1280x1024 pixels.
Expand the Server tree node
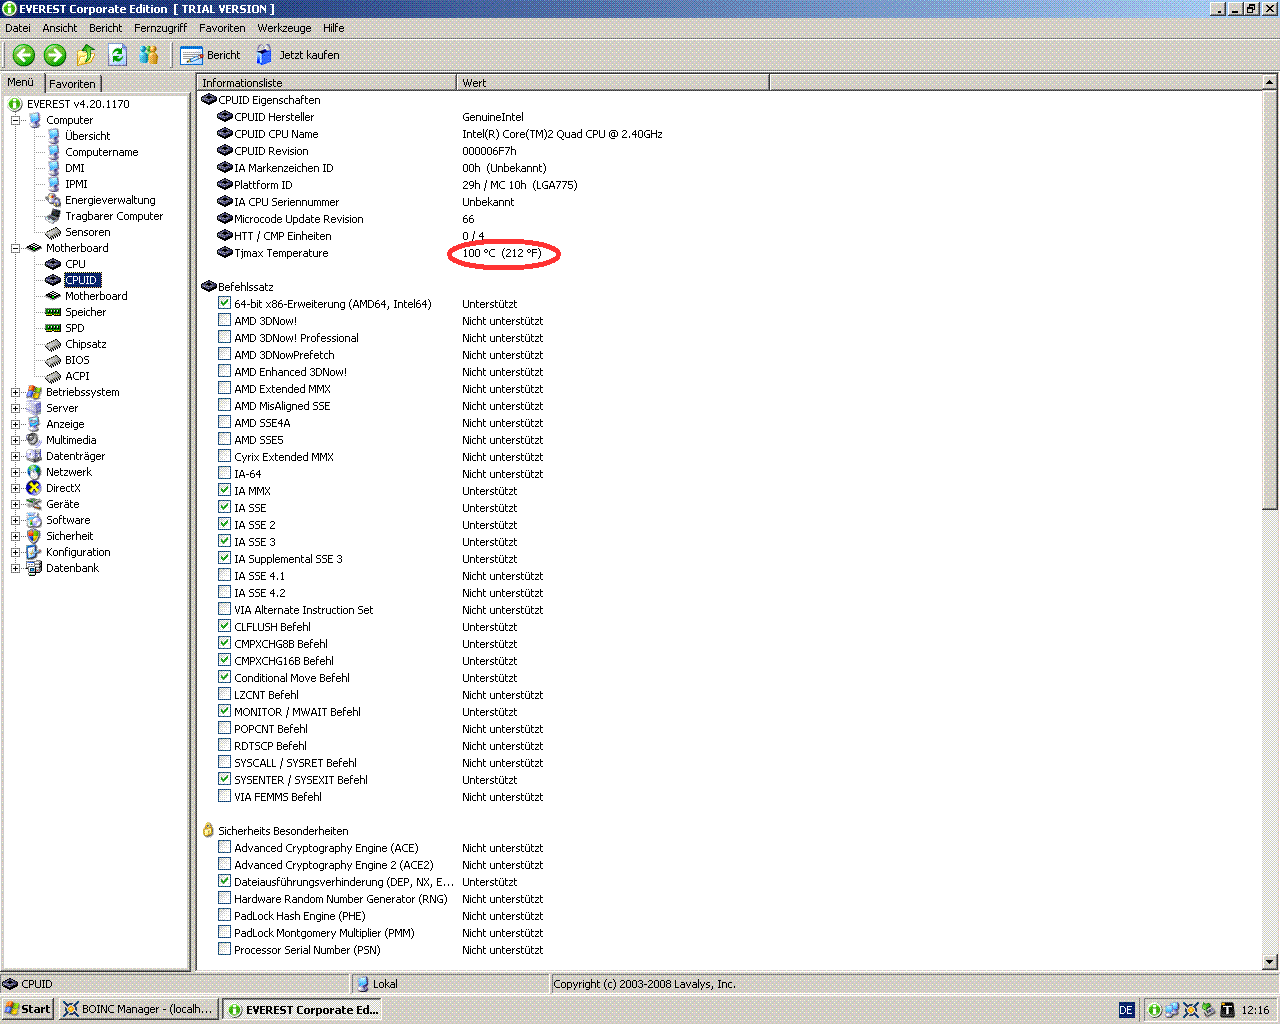pyautogui.click(x=15, y=408)
